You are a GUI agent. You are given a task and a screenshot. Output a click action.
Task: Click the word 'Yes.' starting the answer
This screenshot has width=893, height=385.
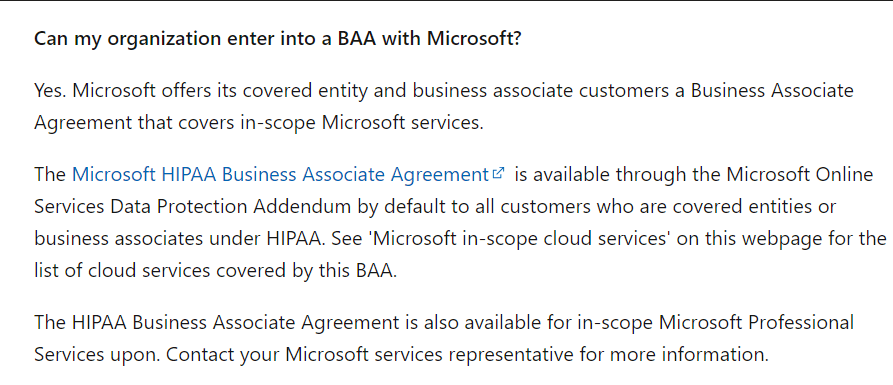51,91
